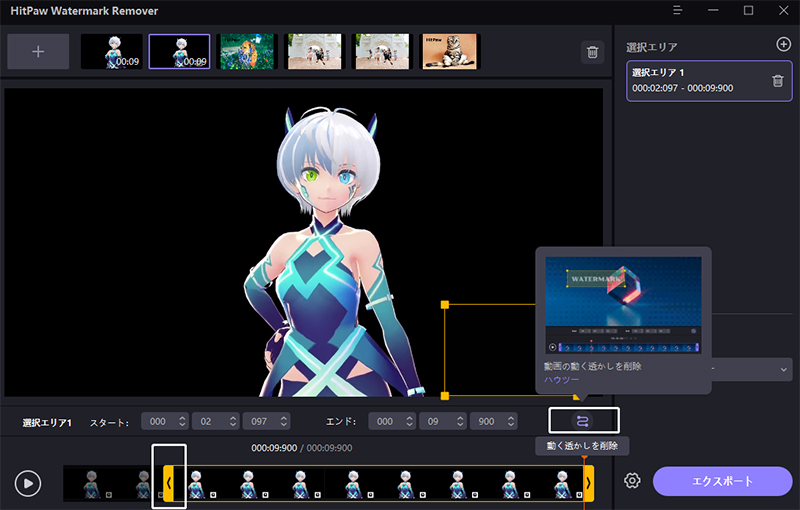Viewport: 800px width, 510px height.
Task: Click the first dimmed timeline frame
Action: 90,483
